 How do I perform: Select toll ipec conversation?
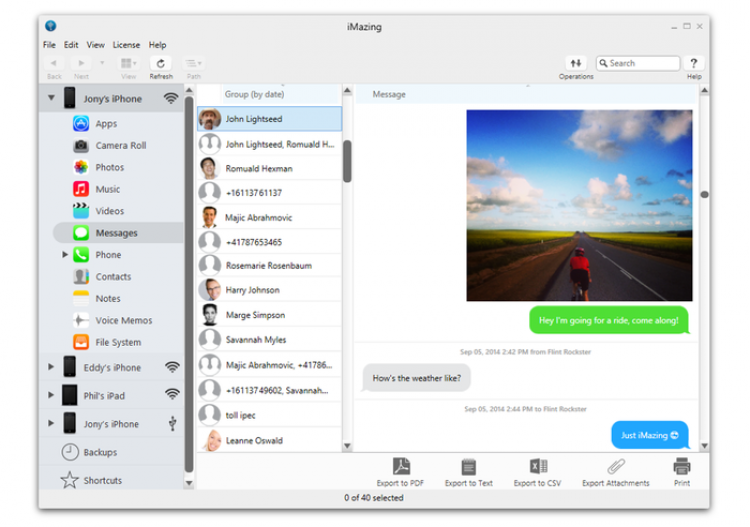[x=270, y=415]
